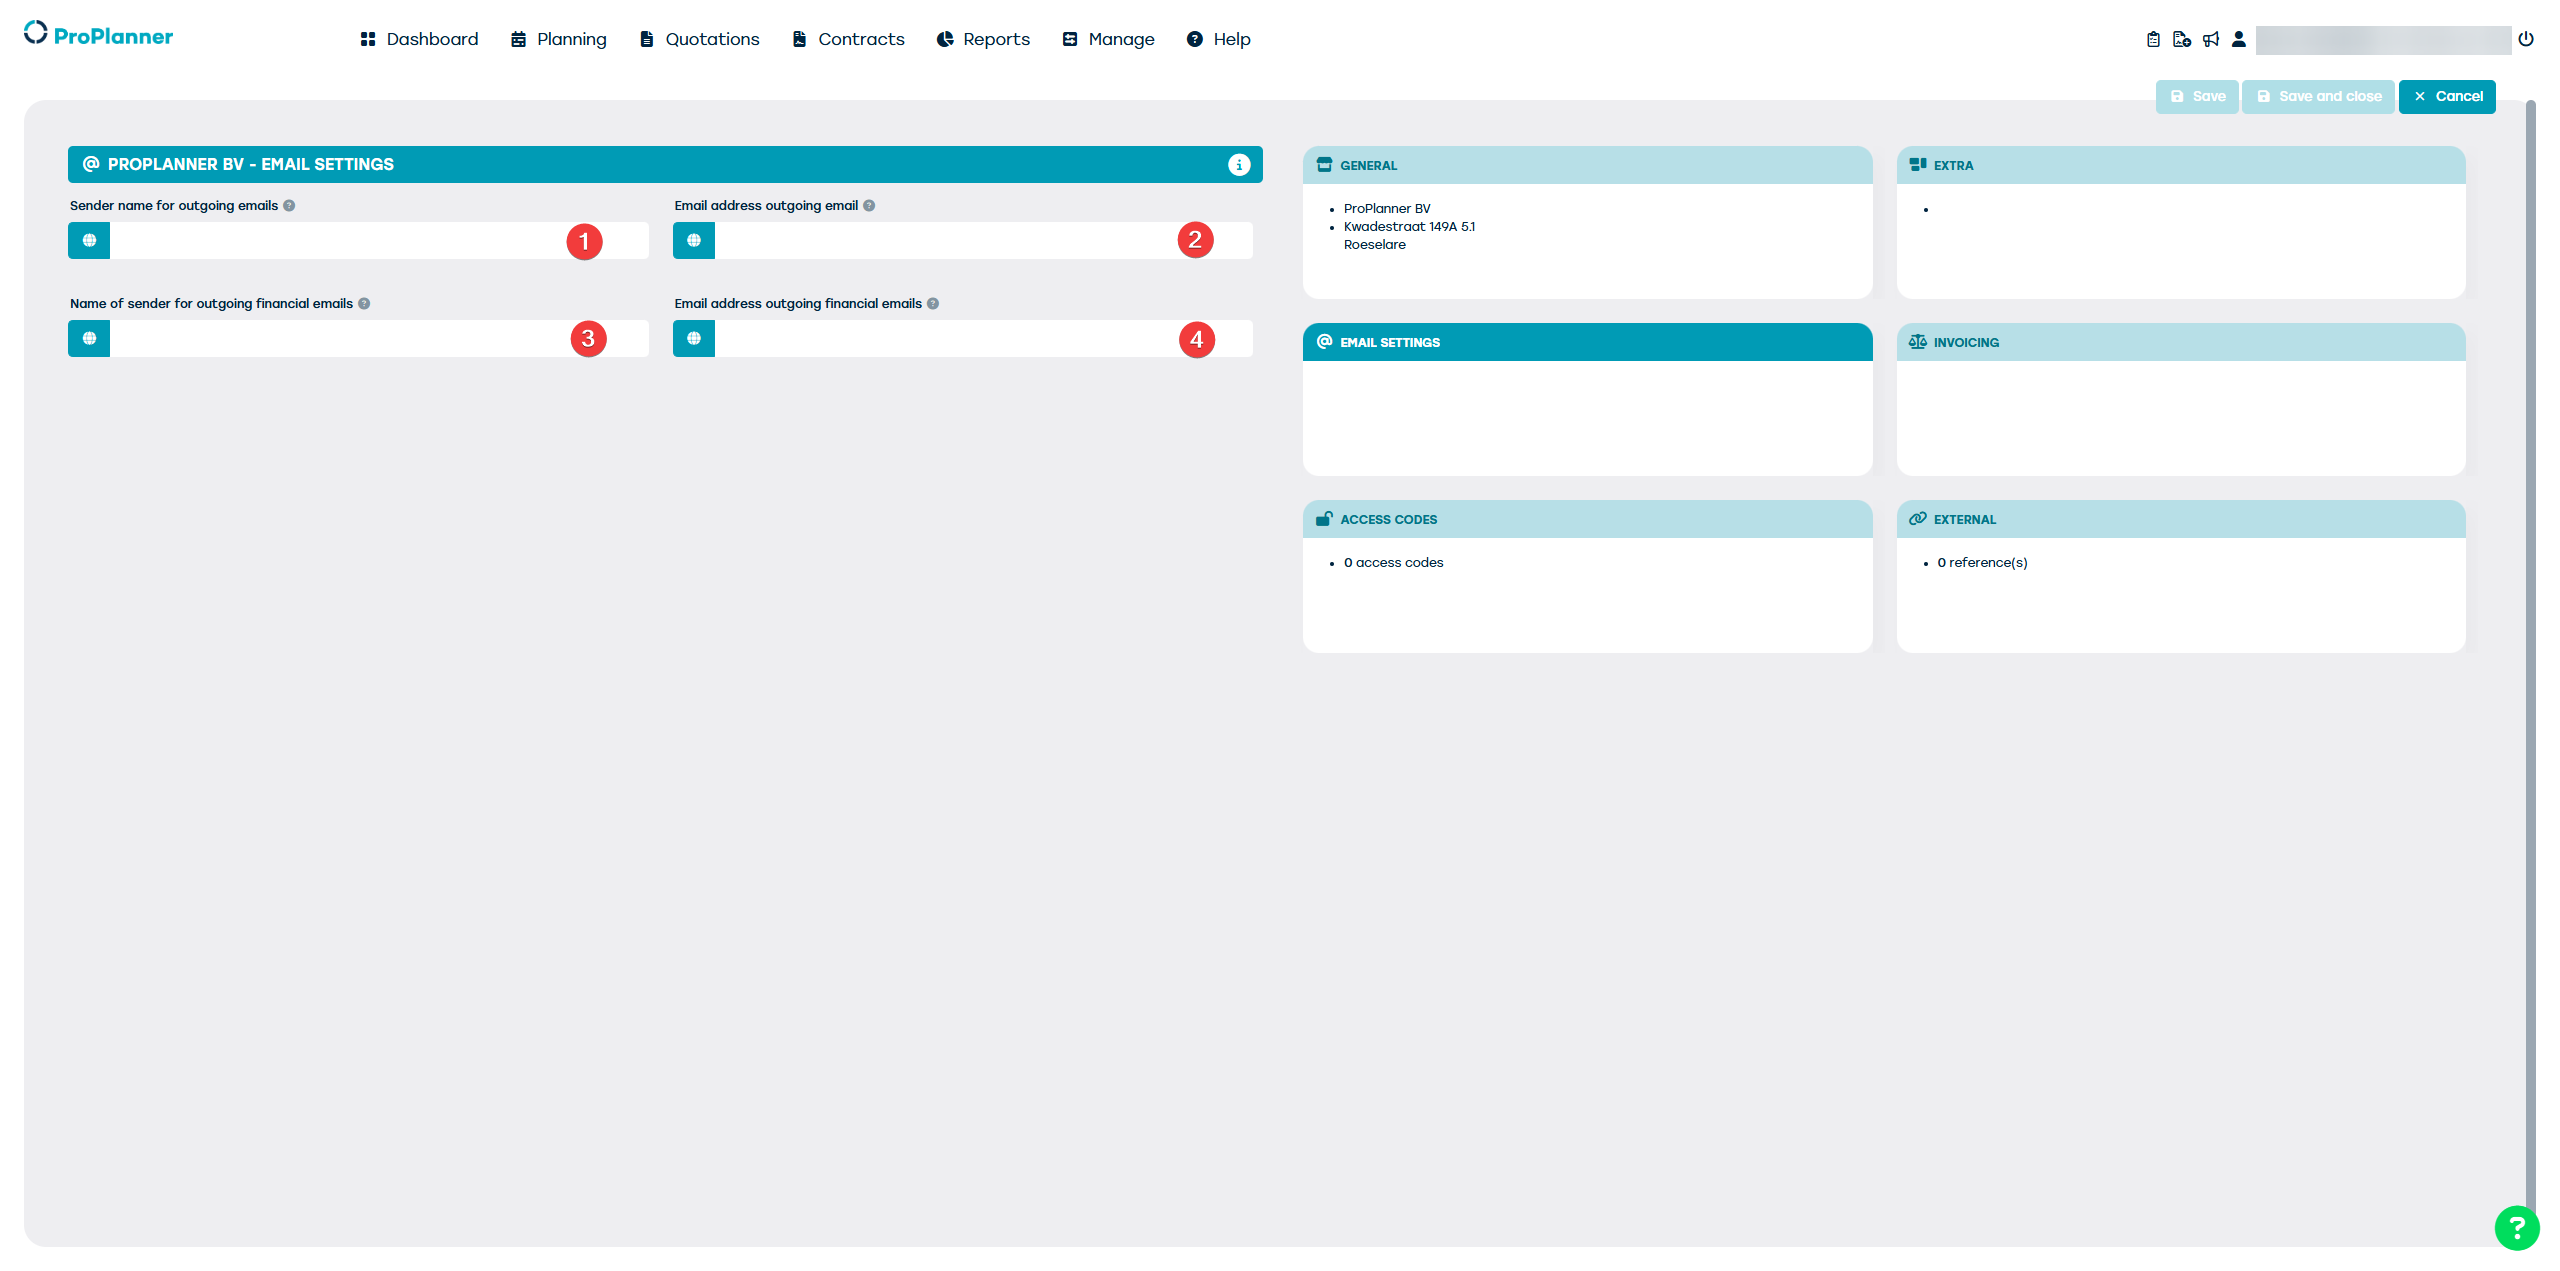Image resolution: width=2560 pixels, height=1271 pixels.
Task: Click the add document report icon
Action: point(2182,39)
